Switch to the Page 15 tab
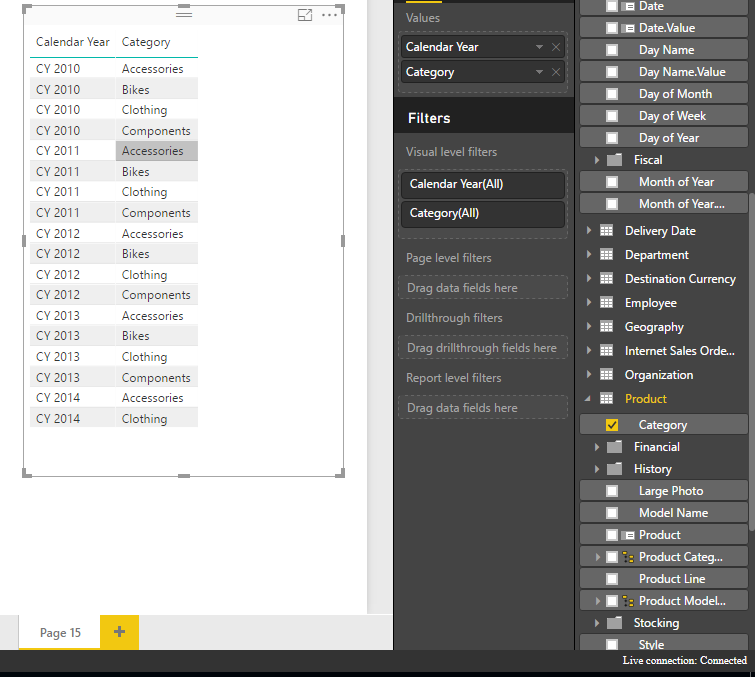 point(60,632)
